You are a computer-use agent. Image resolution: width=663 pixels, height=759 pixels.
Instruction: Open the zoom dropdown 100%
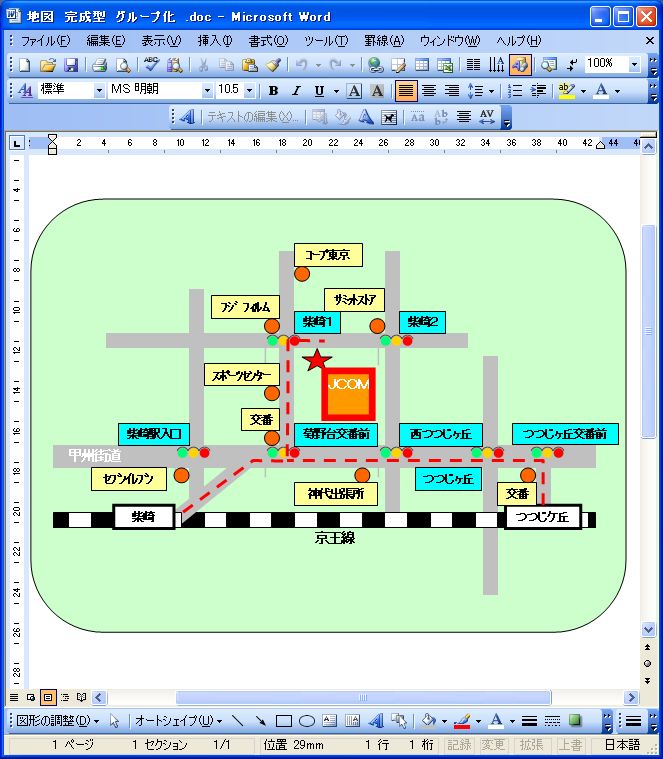pos(634,64)
